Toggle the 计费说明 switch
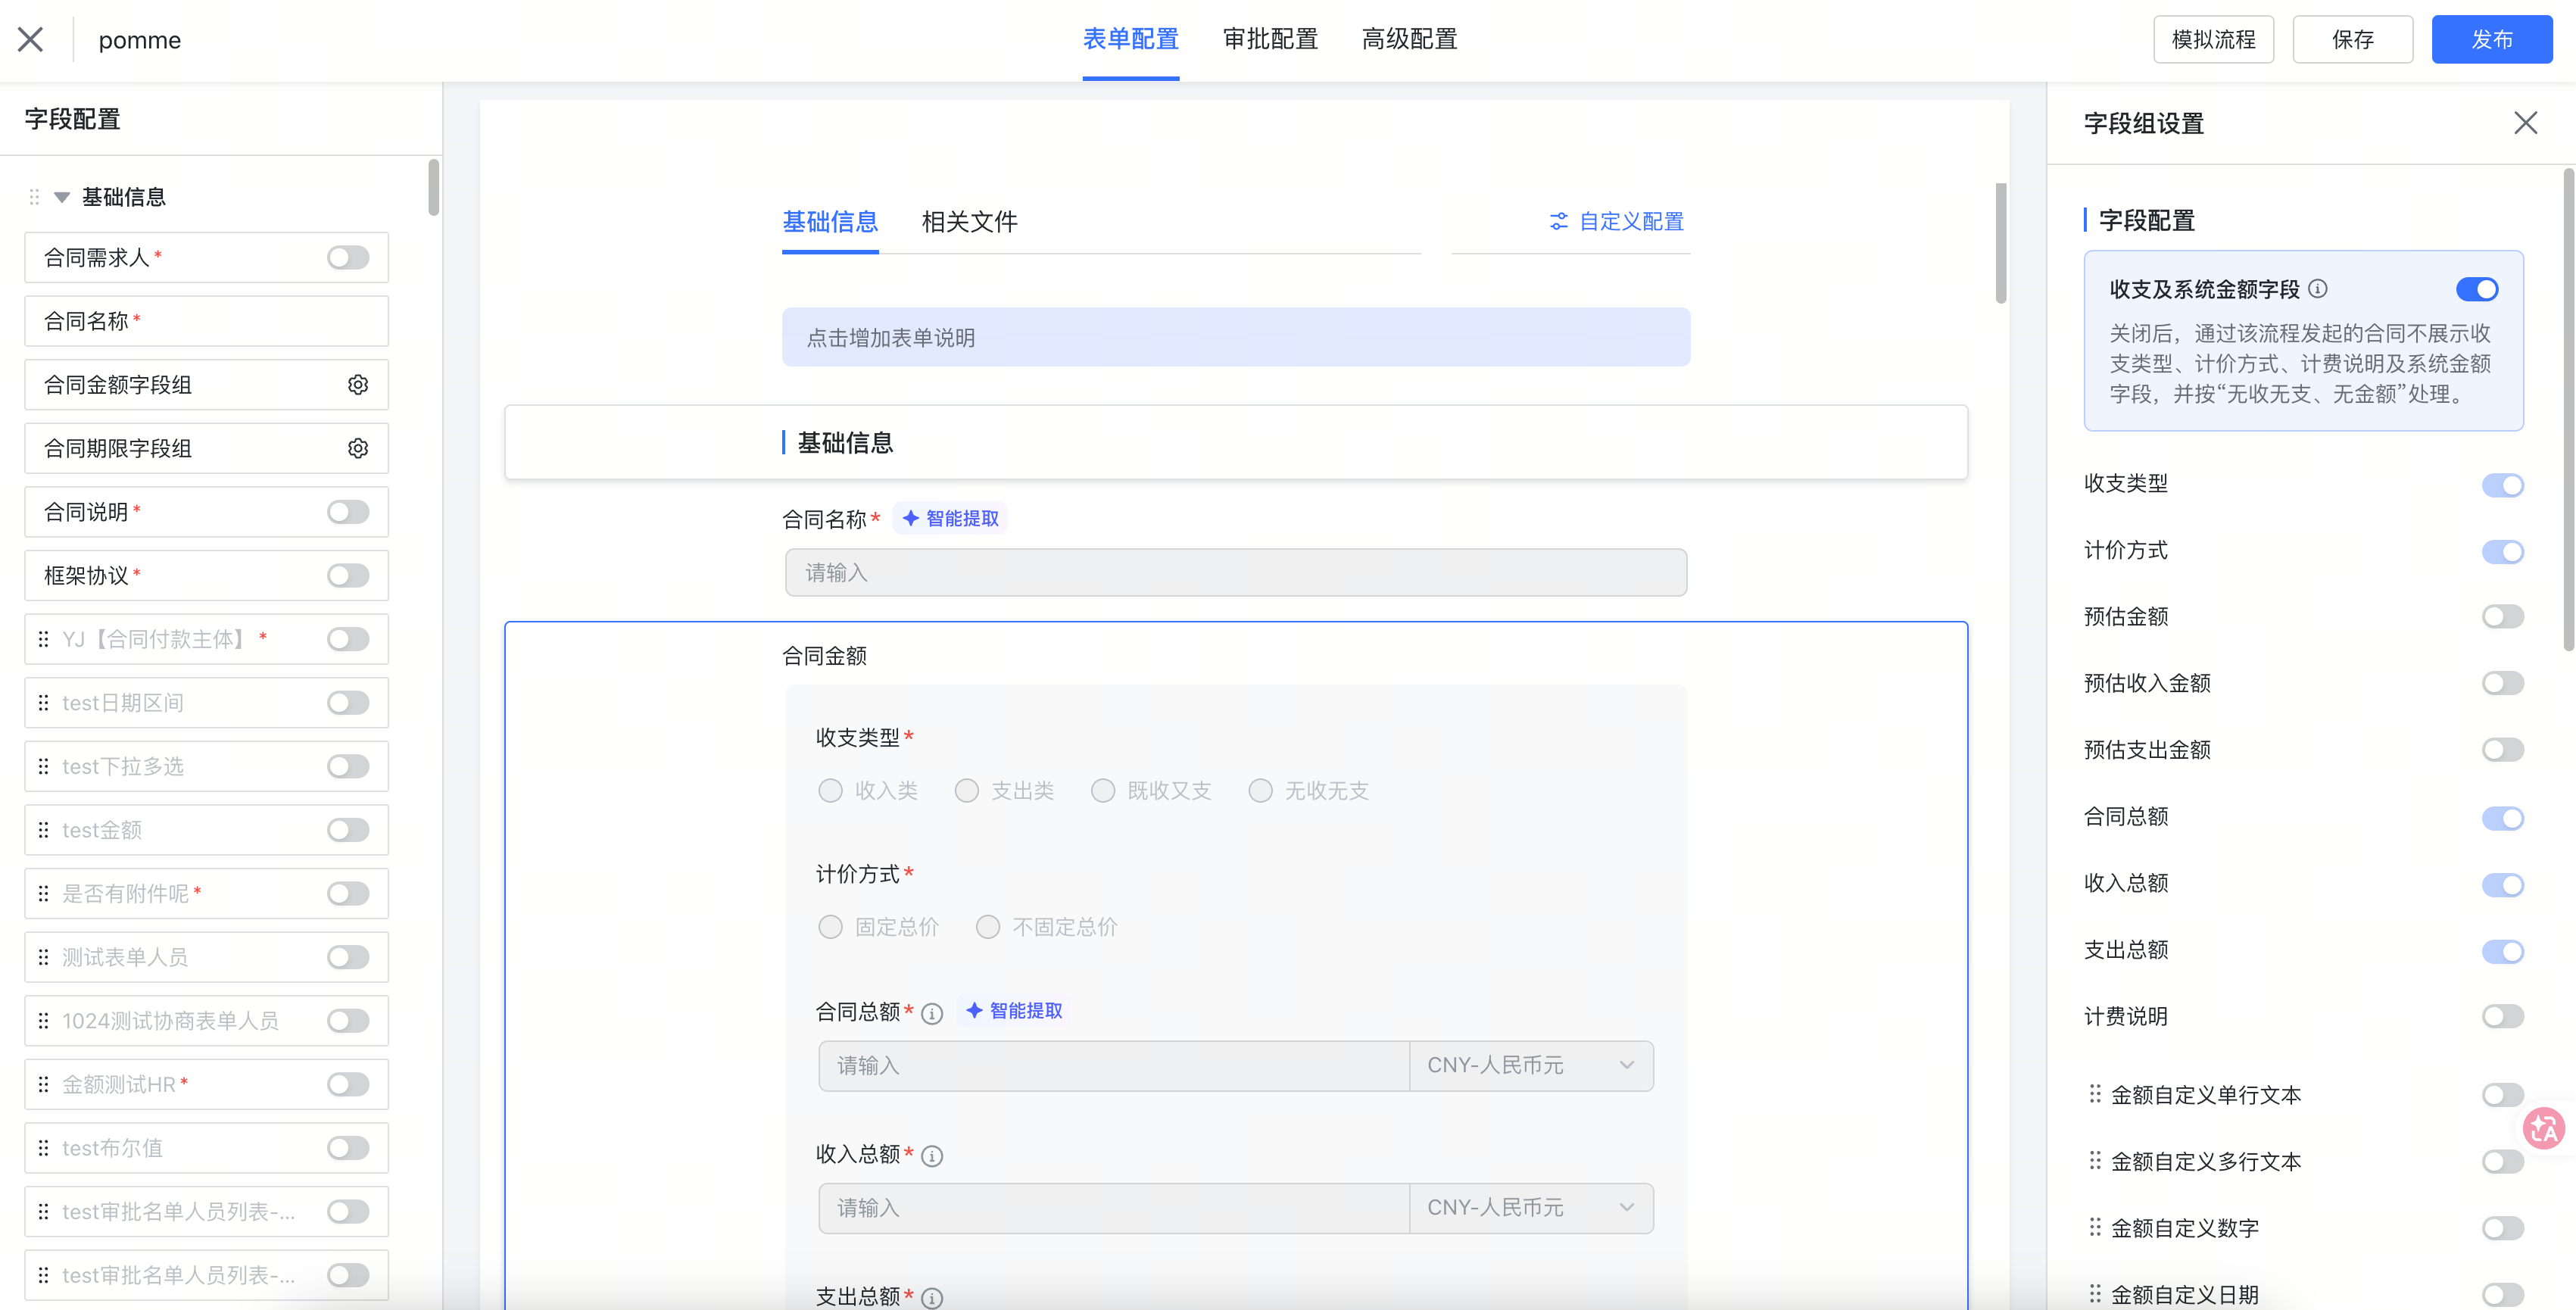2576x1310 pixels. coord(2503,1016)
